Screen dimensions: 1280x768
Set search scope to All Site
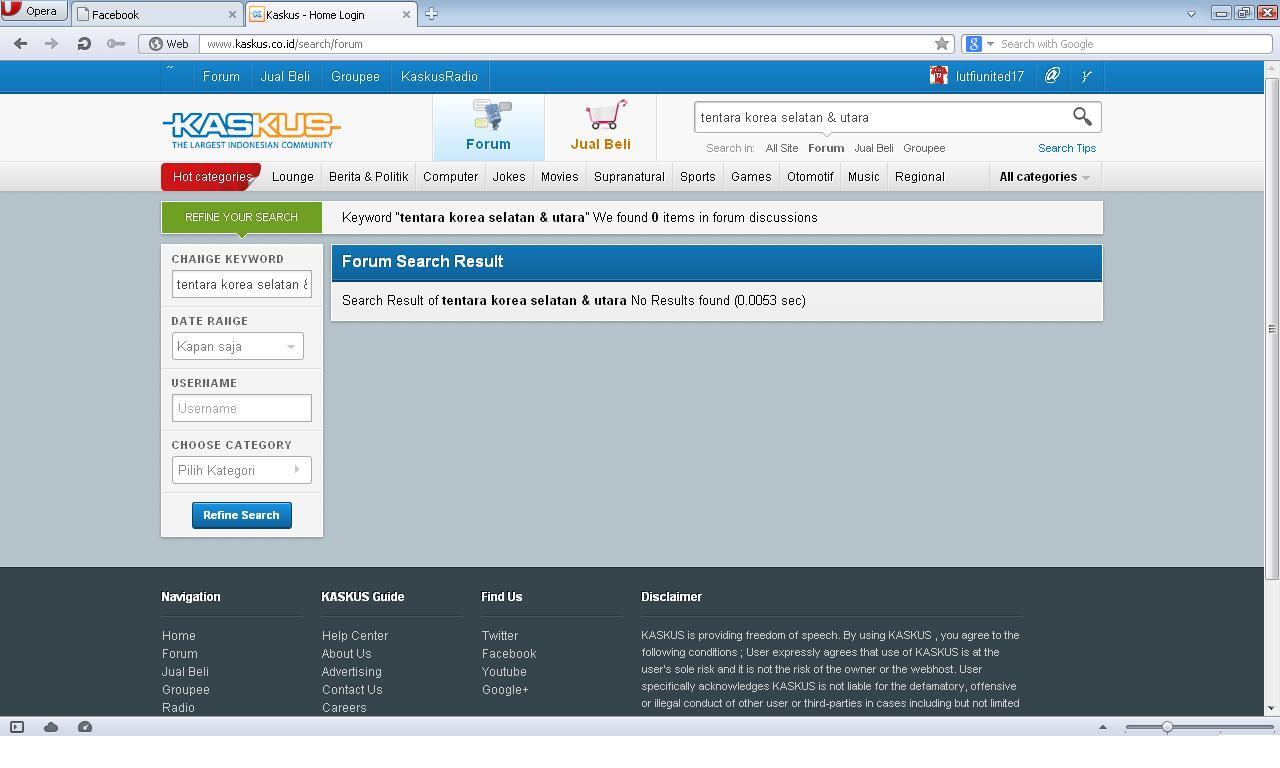(782, 148)
